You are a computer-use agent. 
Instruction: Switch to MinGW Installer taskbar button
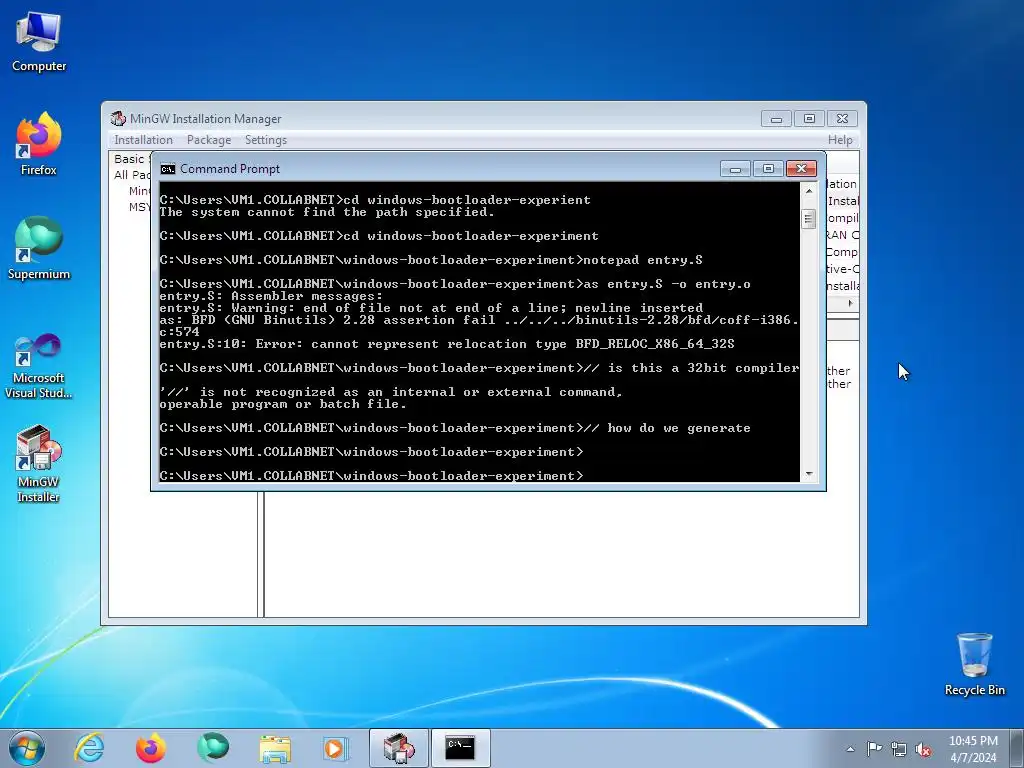point(399,748)
